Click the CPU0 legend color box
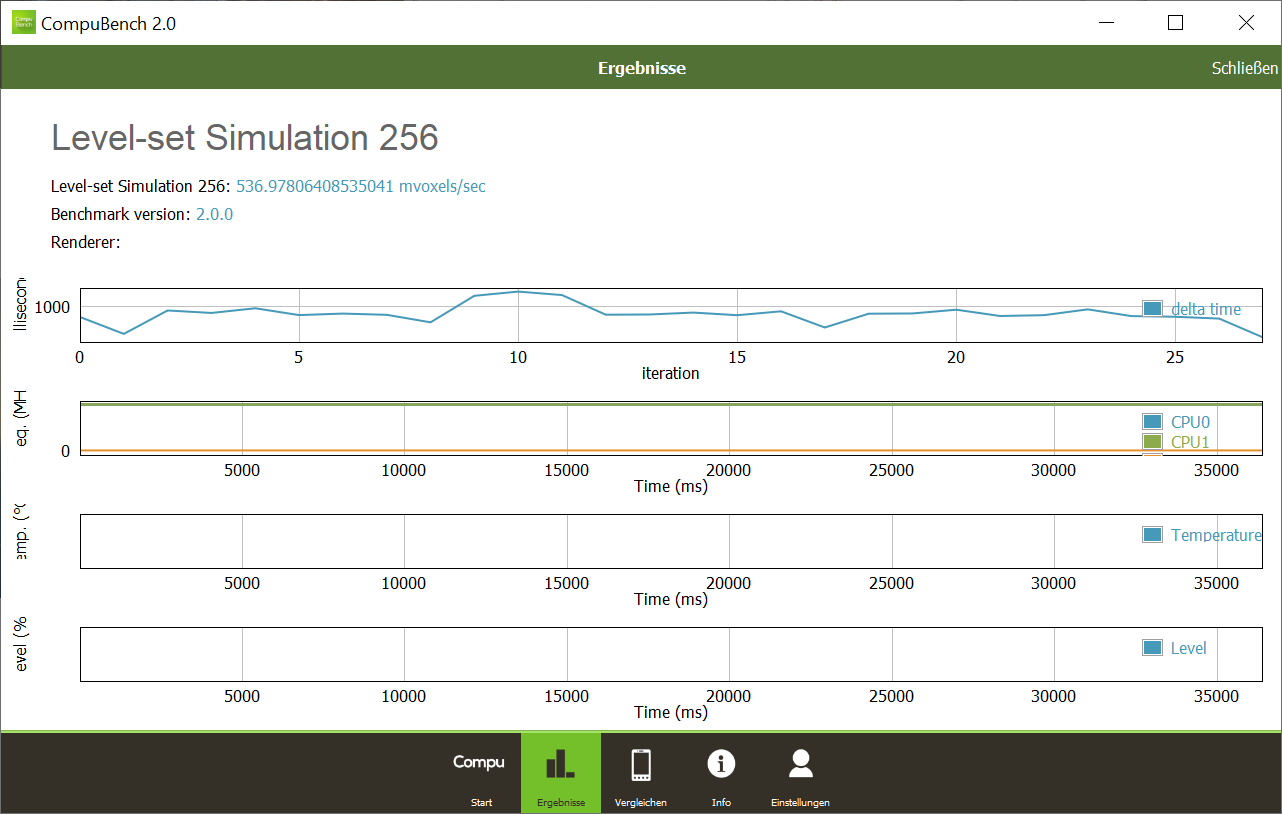This screenshot has height=814, width=1282. [1152, 422]
